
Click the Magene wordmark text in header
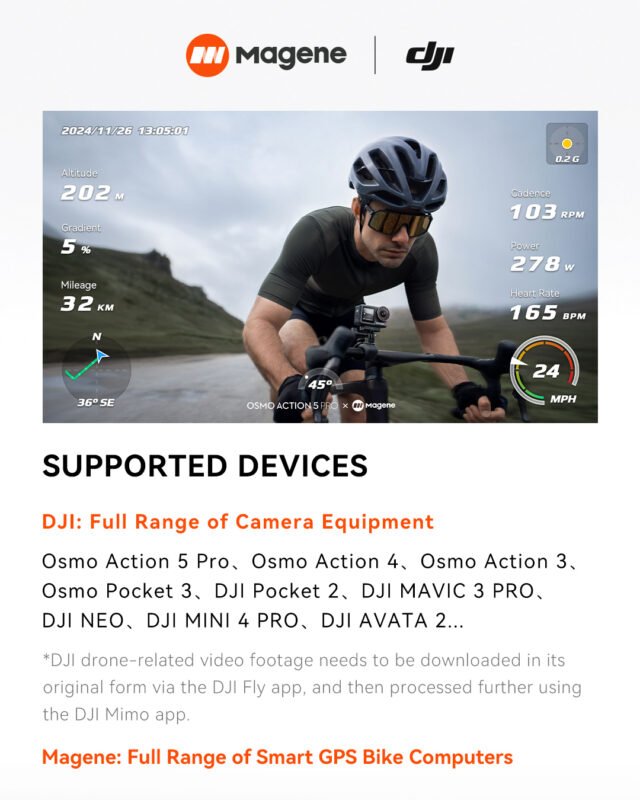point(291,55)
